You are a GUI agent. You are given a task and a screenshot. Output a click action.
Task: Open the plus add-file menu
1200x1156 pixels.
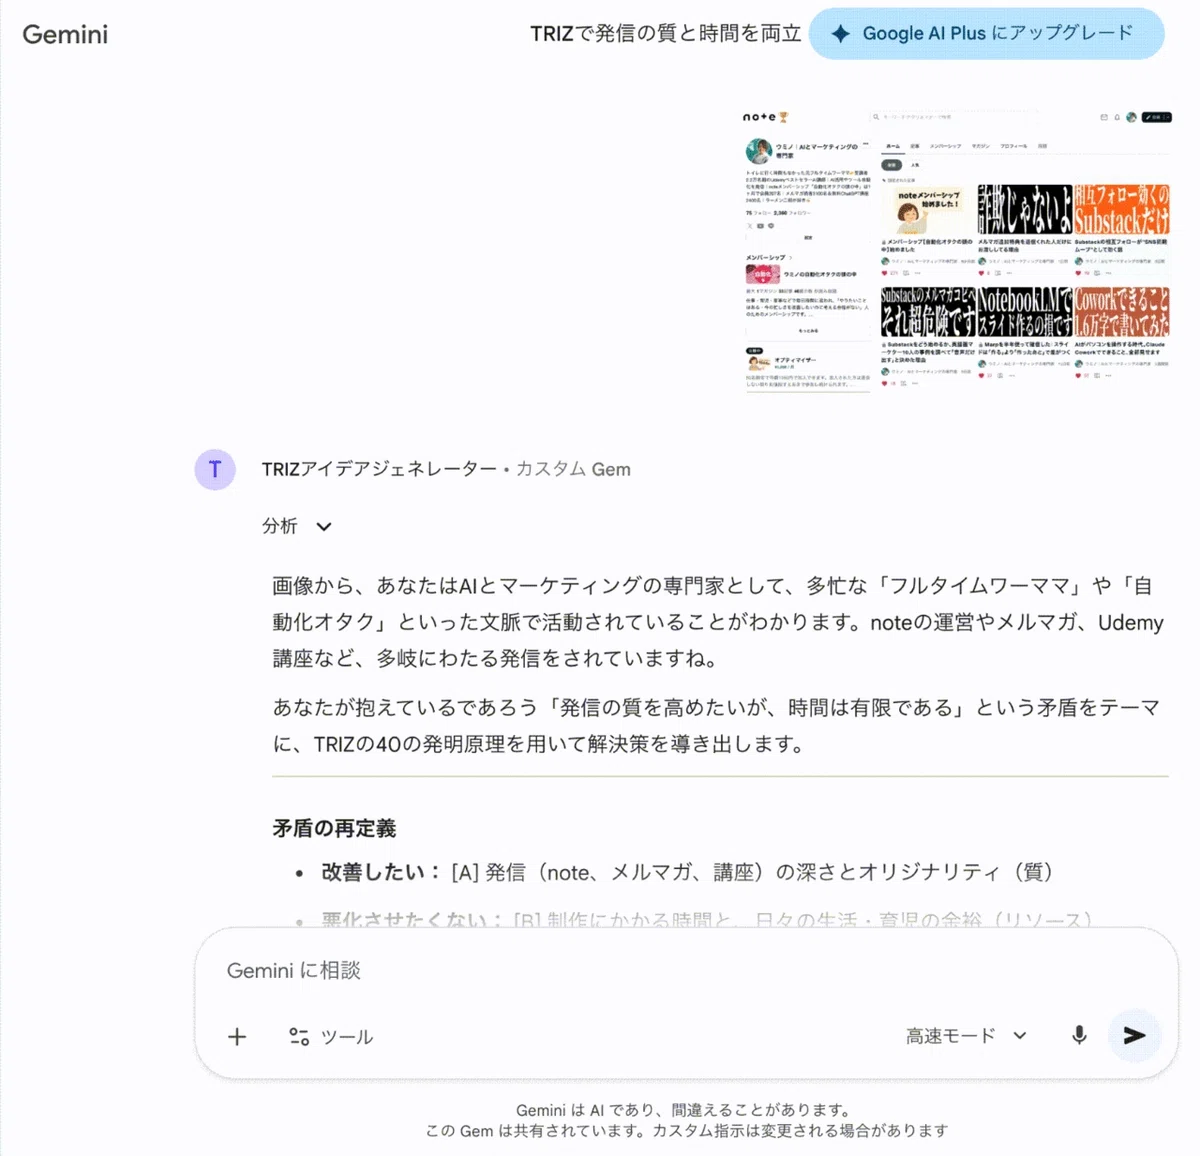(x=237, y=1037)
